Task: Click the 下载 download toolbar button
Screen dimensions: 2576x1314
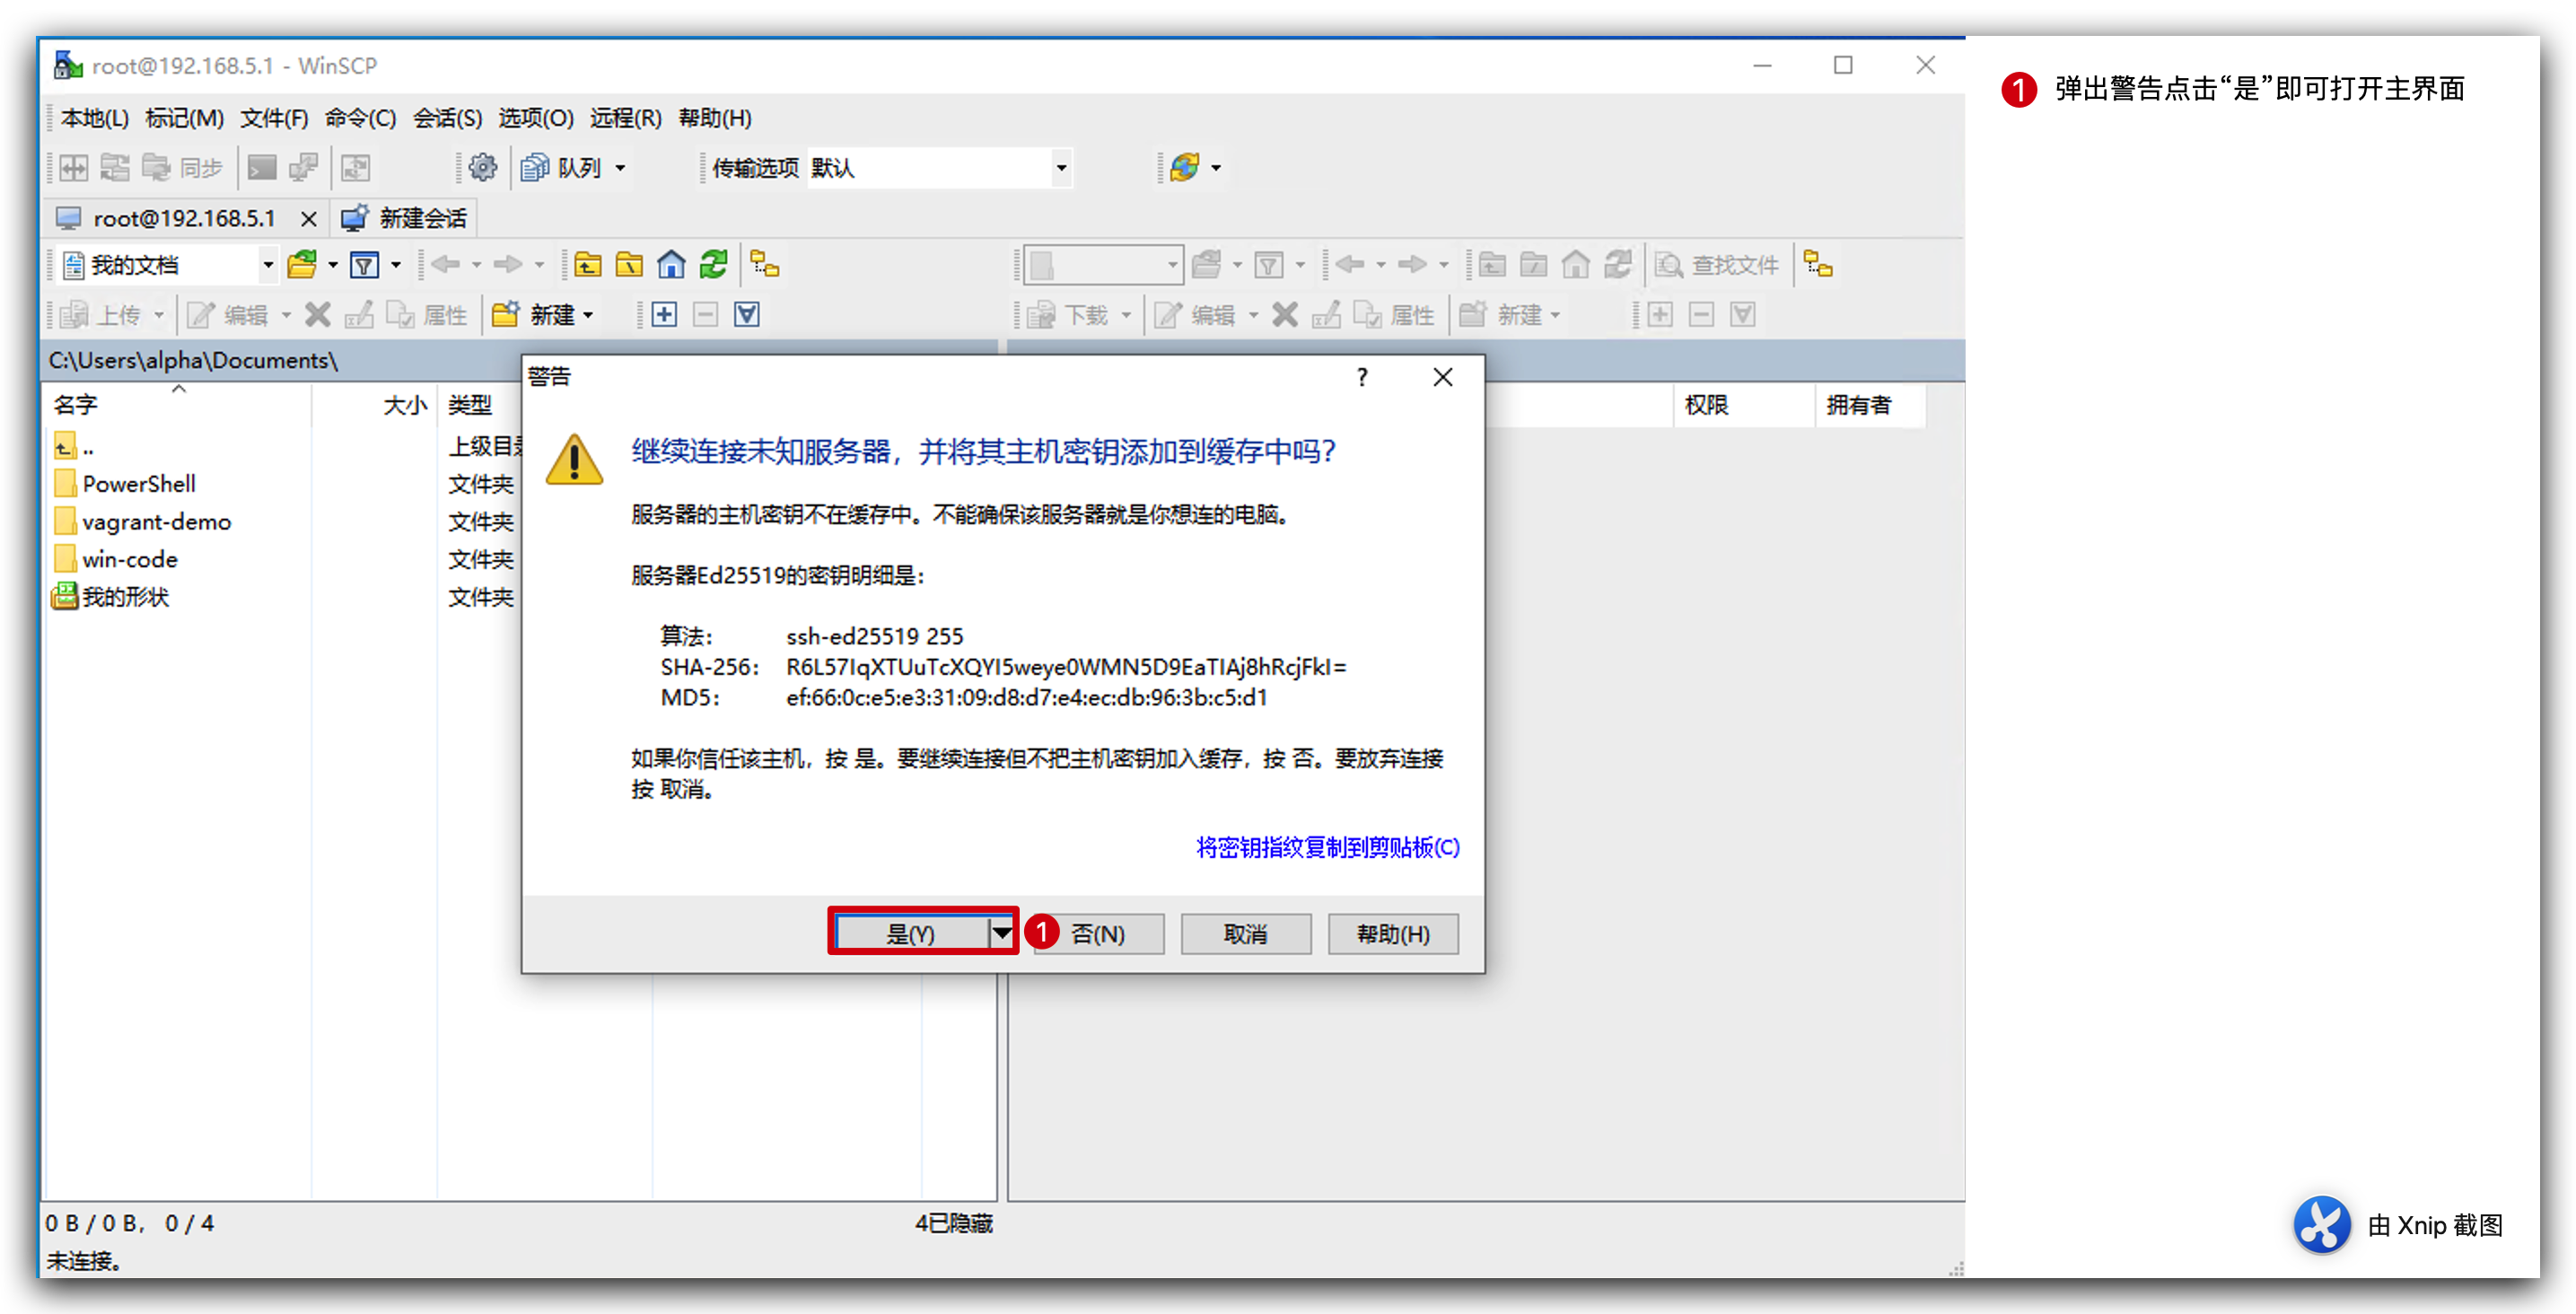Action: 1069,315
